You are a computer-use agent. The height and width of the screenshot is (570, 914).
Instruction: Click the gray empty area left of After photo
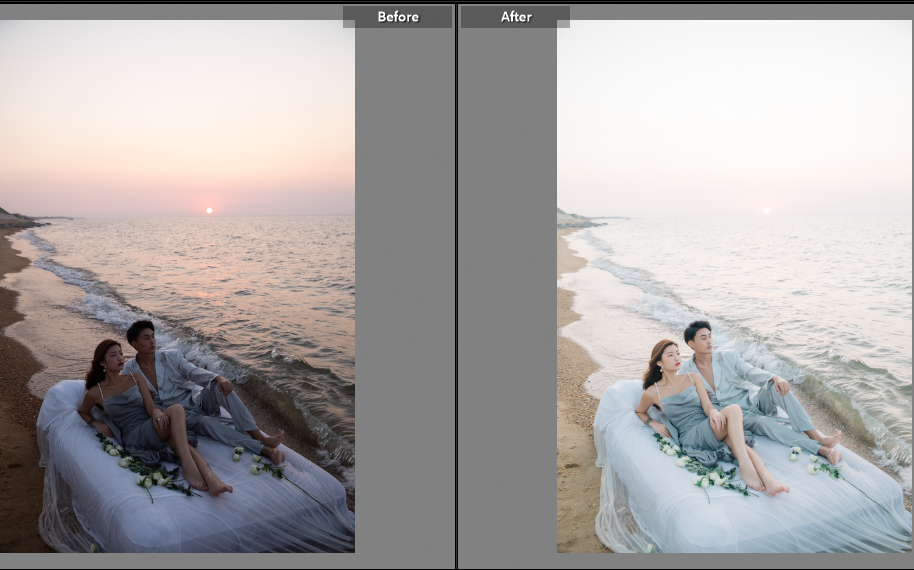point(508,300)
